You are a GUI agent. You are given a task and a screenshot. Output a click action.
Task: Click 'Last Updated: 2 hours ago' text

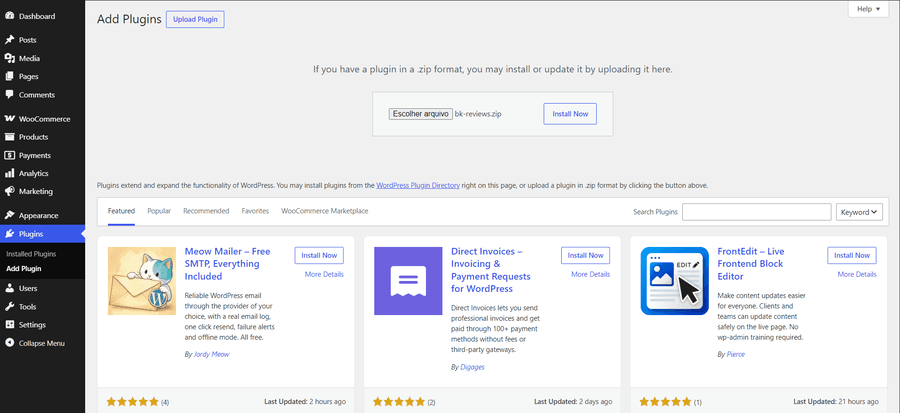point(305,402)
